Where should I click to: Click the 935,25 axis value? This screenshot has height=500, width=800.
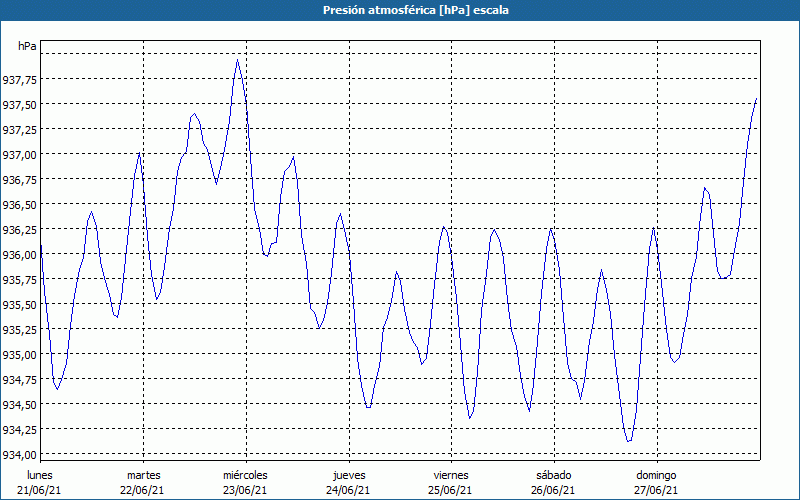[19, 329]
